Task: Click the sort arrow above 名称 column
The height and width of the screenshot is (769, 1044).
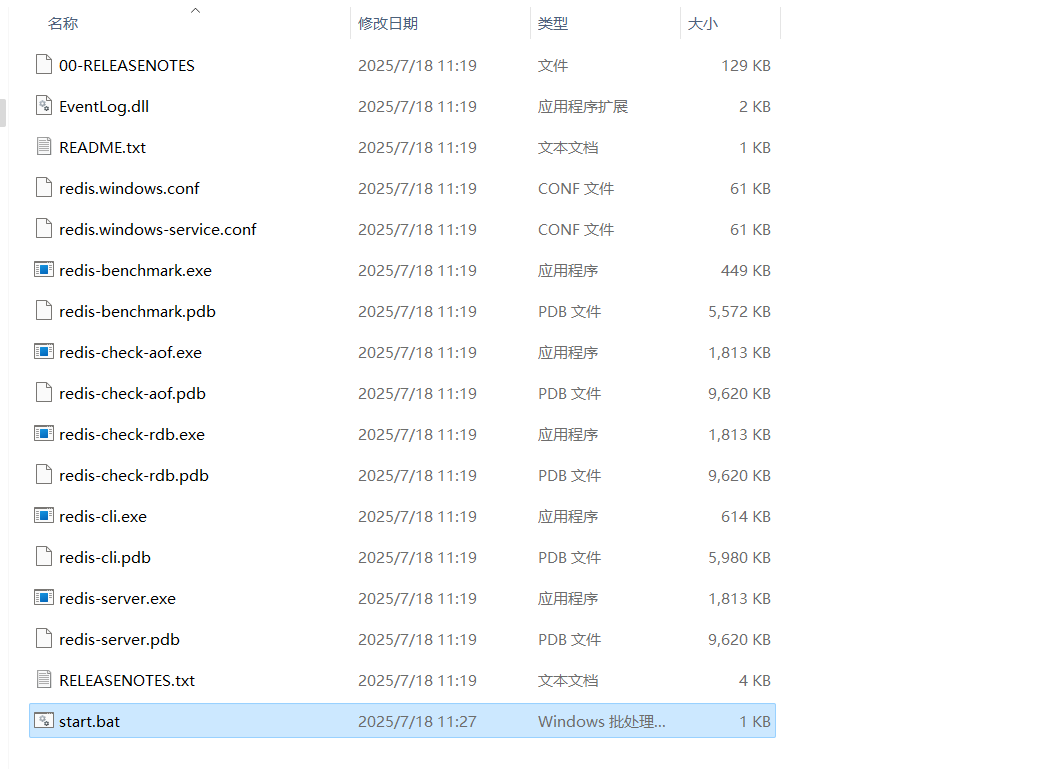Action: [x=195, y=10]
